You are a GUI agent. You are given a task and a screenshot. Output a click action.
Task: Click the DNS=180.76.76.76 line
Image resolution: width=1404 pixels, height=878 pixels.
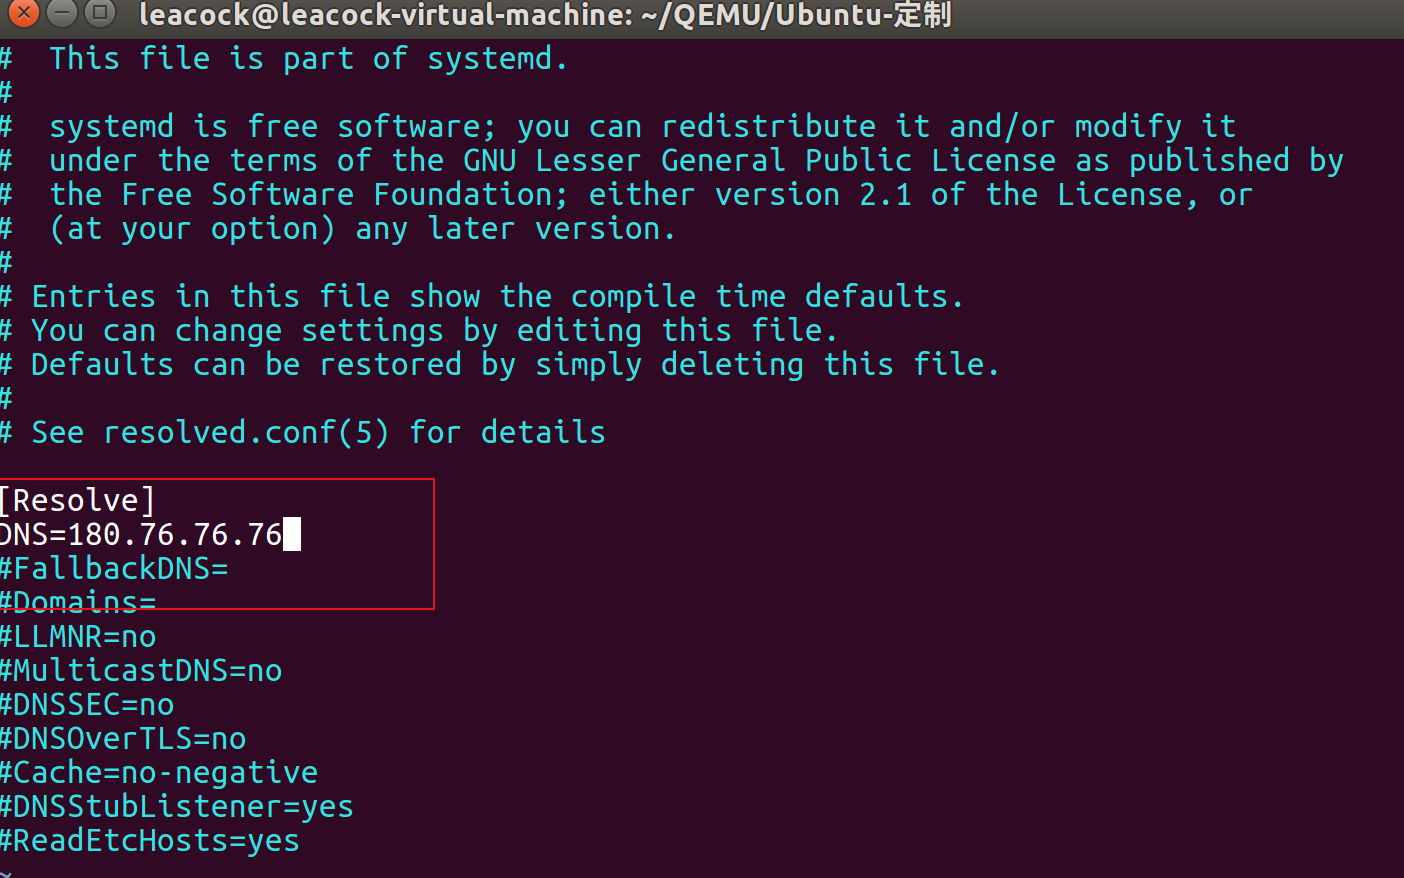[x=140, y=534]
